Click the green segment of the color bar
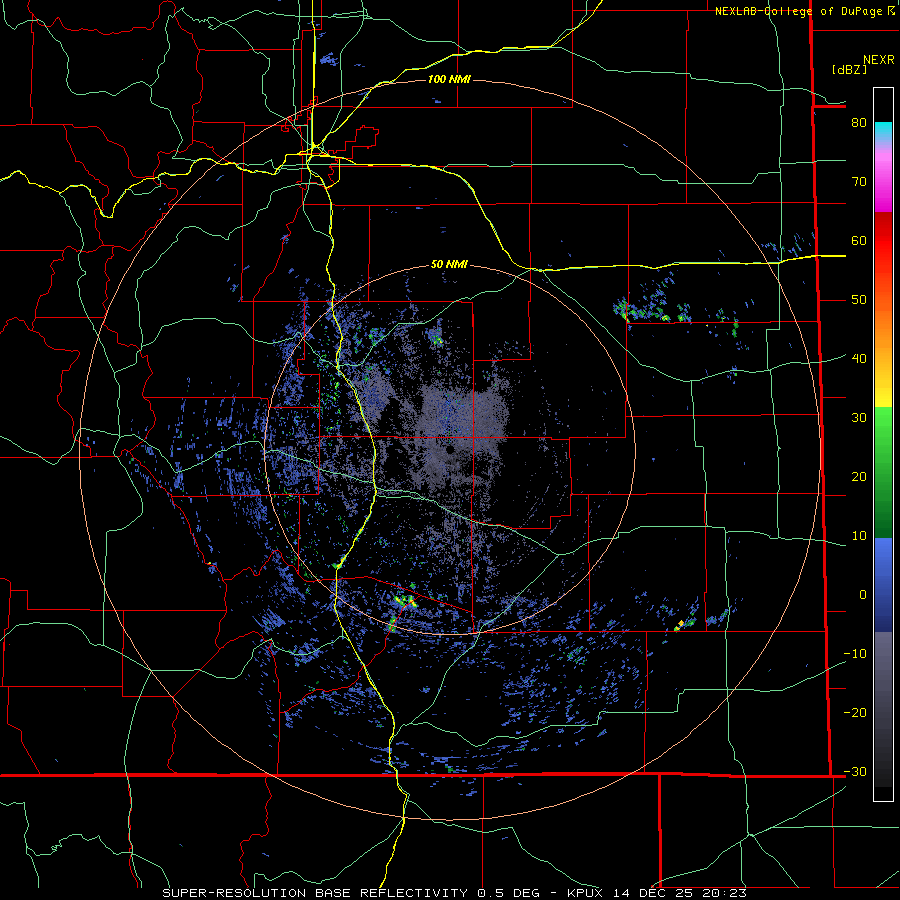 [883, 472]
